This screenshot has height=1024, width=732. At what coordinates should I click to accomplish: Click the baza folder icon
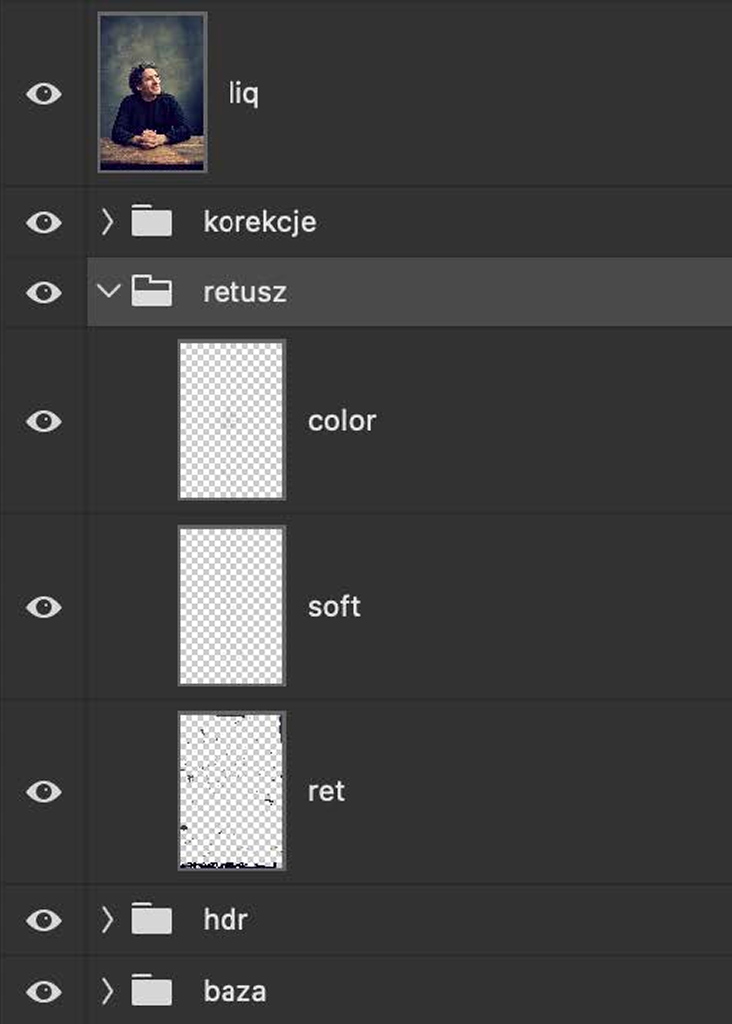pos(151,991)
